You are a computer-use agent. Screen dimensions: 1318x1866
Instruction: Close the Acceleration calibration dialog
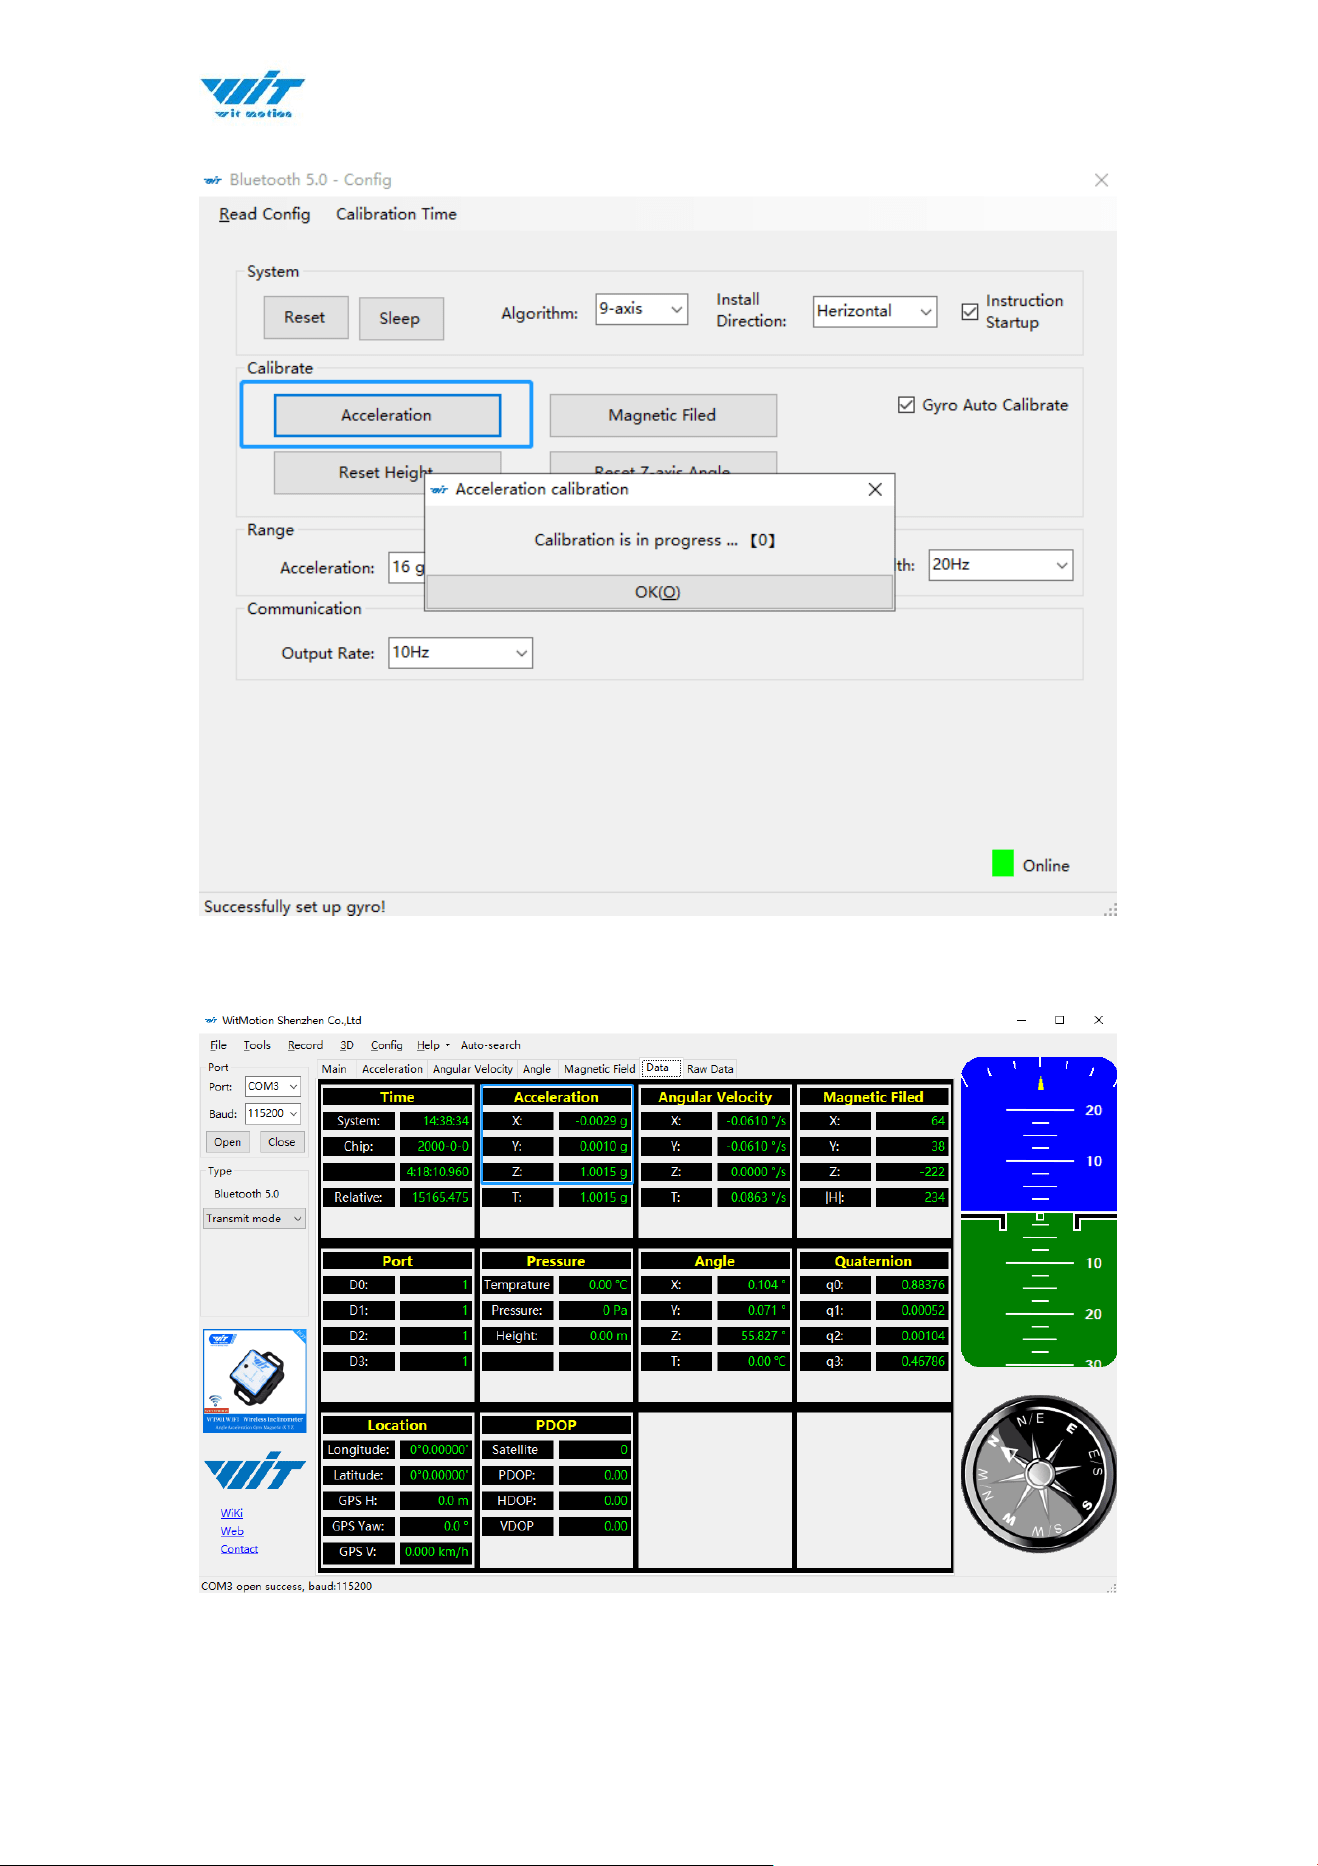coord(875,489)
